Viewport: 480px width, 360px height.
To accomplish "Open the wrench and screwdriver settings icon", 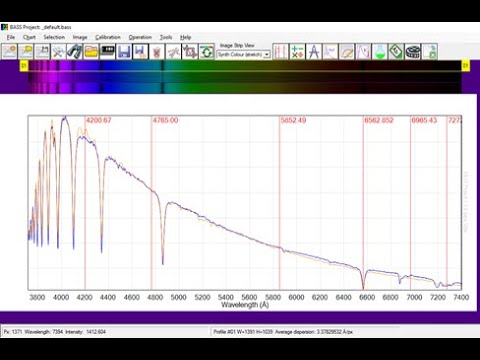I will 58,52.
